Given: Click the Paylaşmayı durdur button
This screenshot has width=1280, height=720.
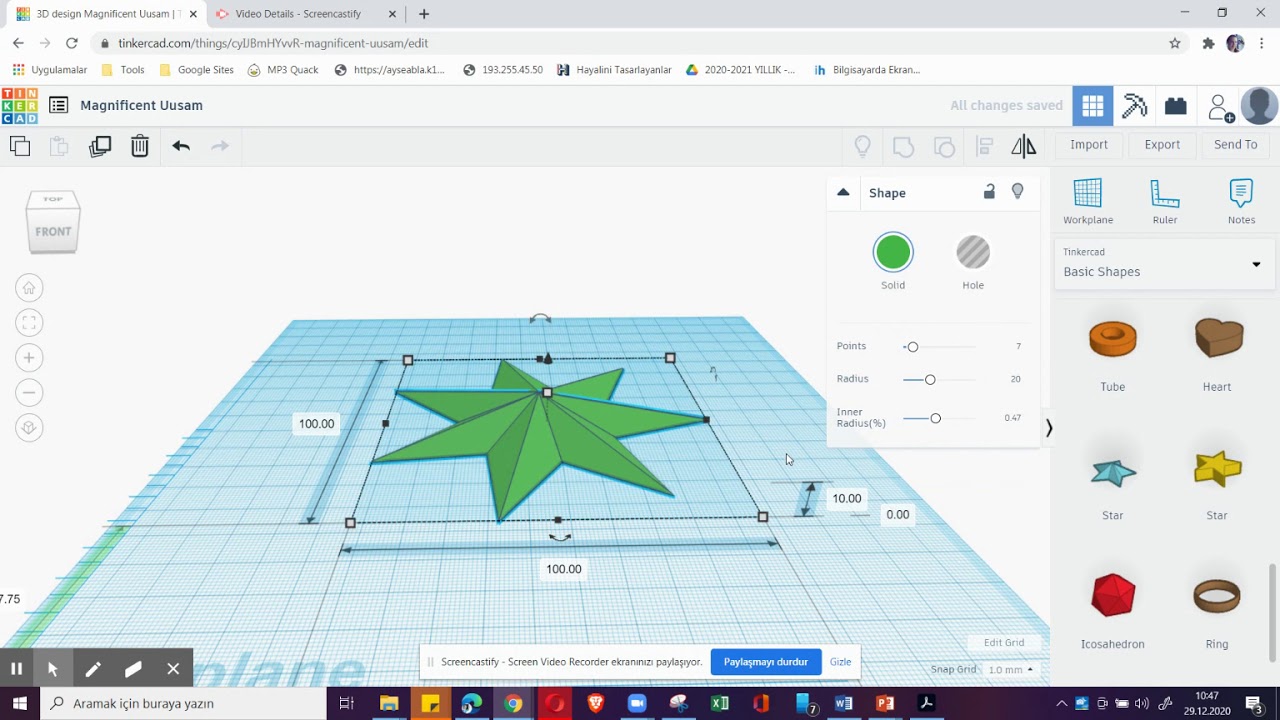Looking at the screenshot, I should point(766,662).
